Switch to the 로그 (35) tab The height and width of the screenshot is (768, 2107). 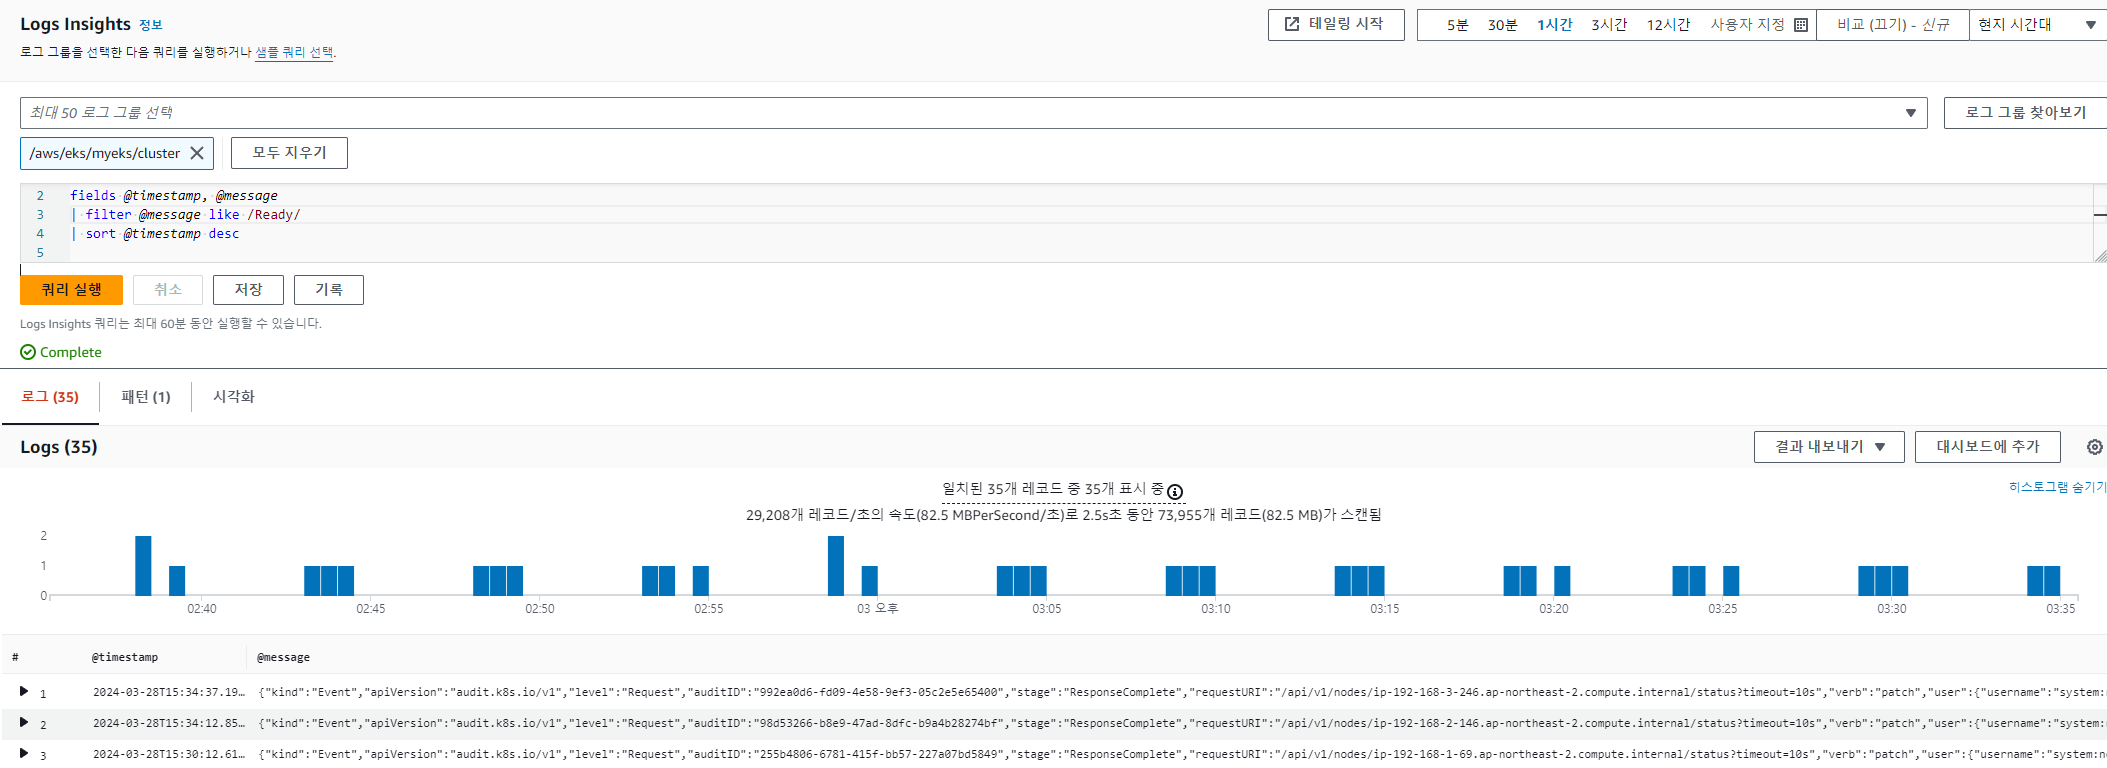50,397
